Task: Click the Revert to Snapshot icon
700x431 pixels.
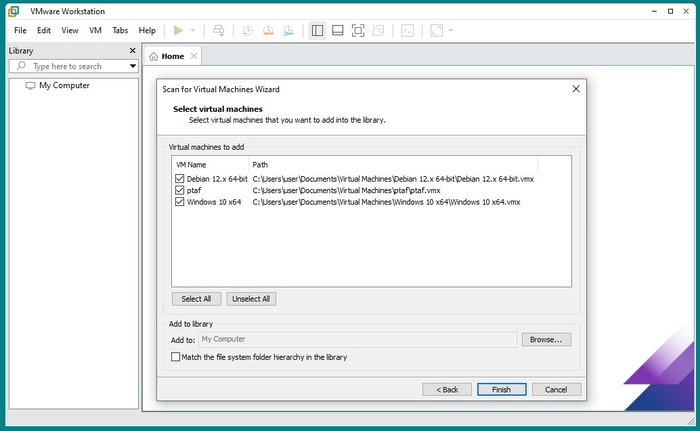Action: point(268,30)
